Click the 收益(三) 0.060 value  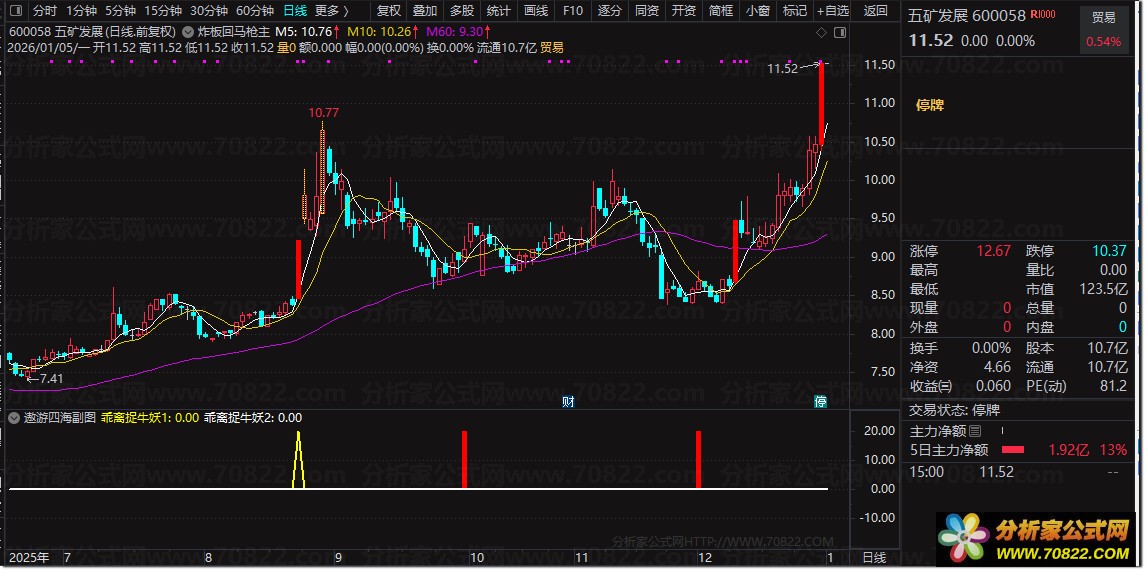point(994,386)
